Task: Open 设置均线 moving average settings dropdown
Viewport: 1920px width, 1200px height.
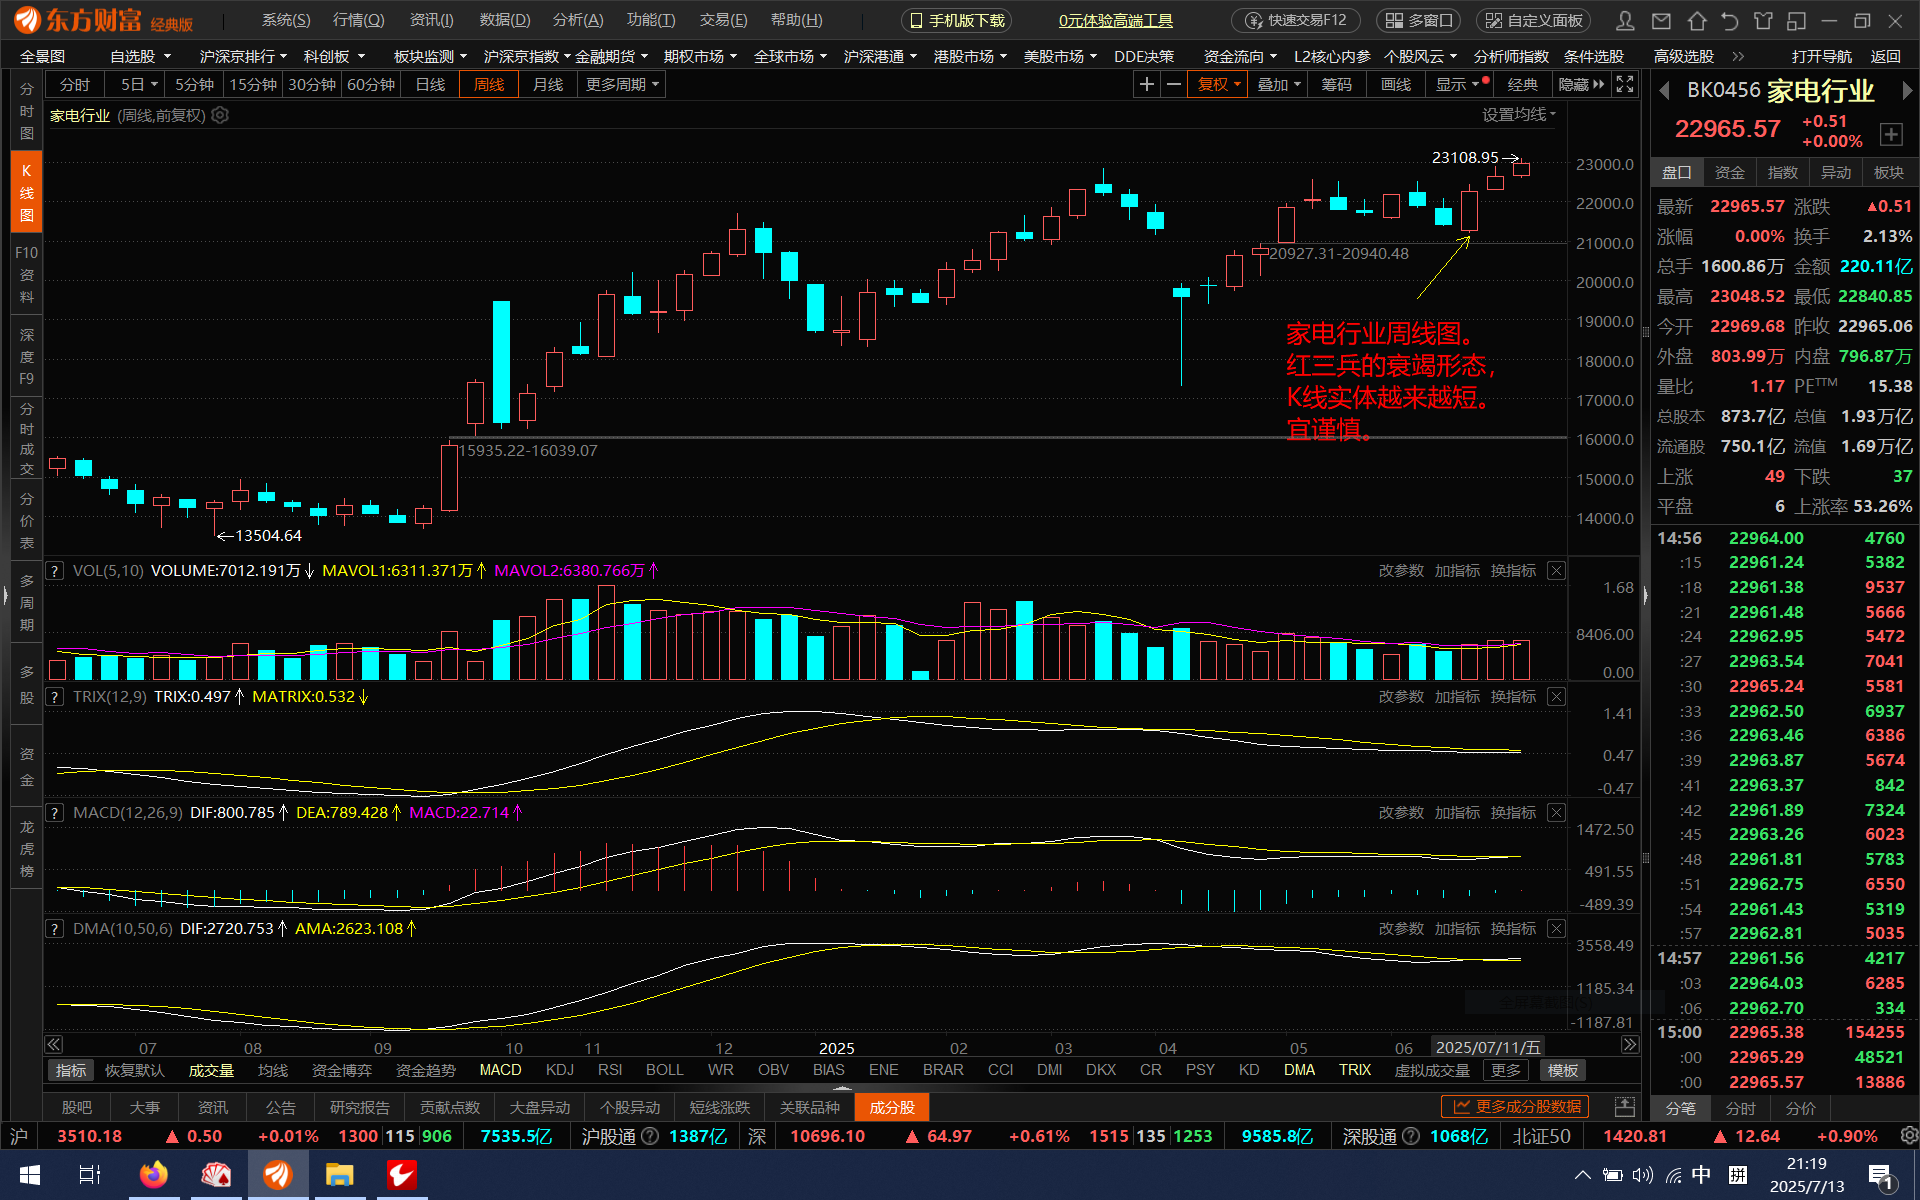Action: point(1519,115)
